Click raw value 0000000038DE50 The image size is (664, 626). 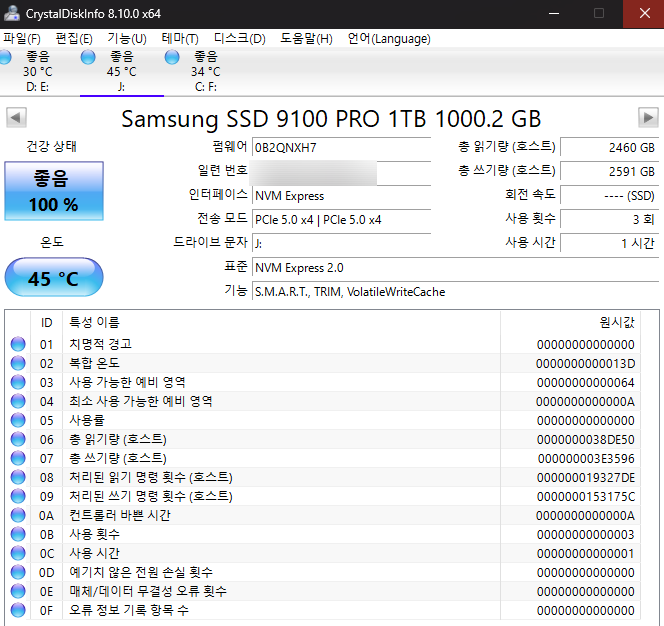[x=585, y=440]
